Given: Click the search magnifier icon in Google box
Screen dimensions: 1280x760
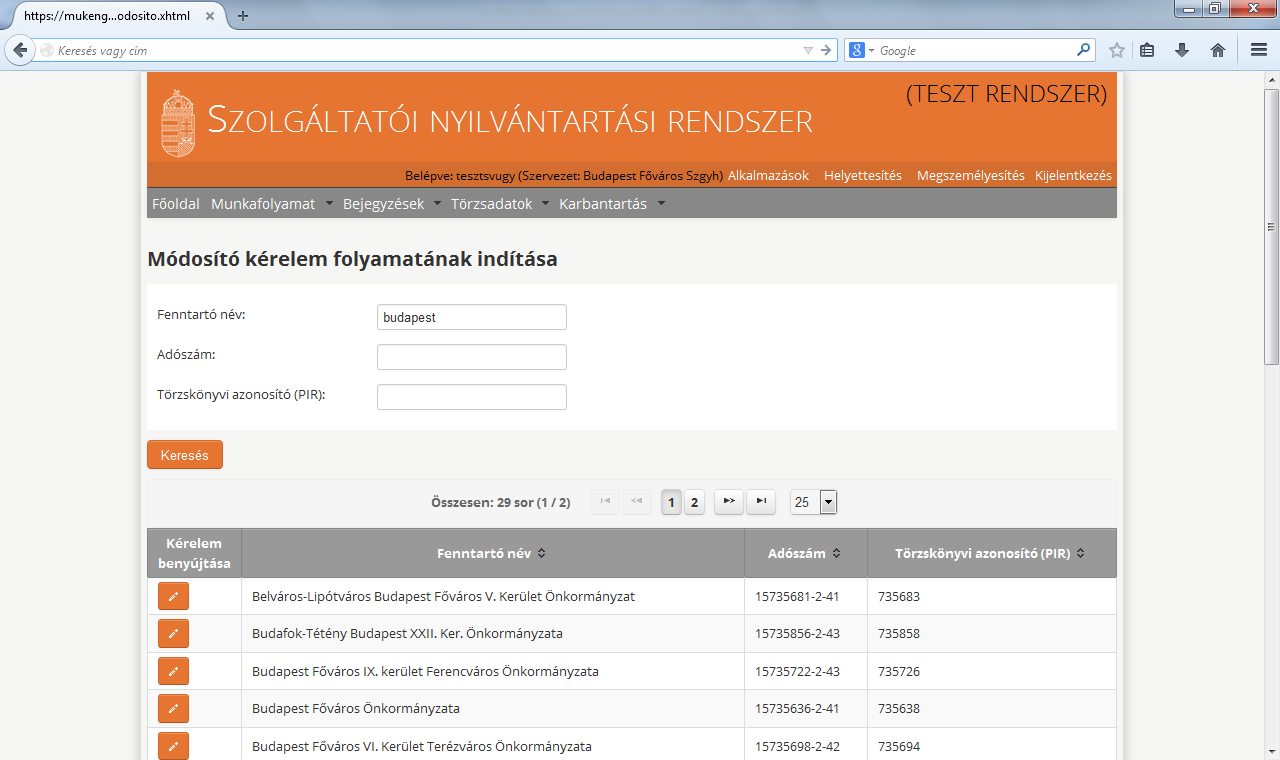Looking at the screenshot, I should click(1084, 50).
